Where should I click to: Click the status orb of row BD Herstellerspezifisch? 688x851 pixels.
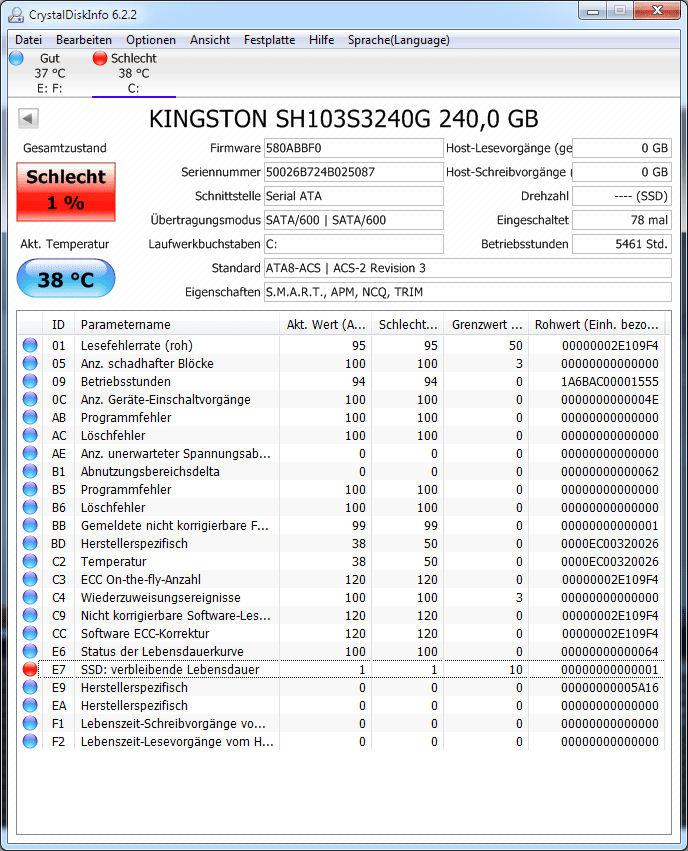[x=30, y=543]
